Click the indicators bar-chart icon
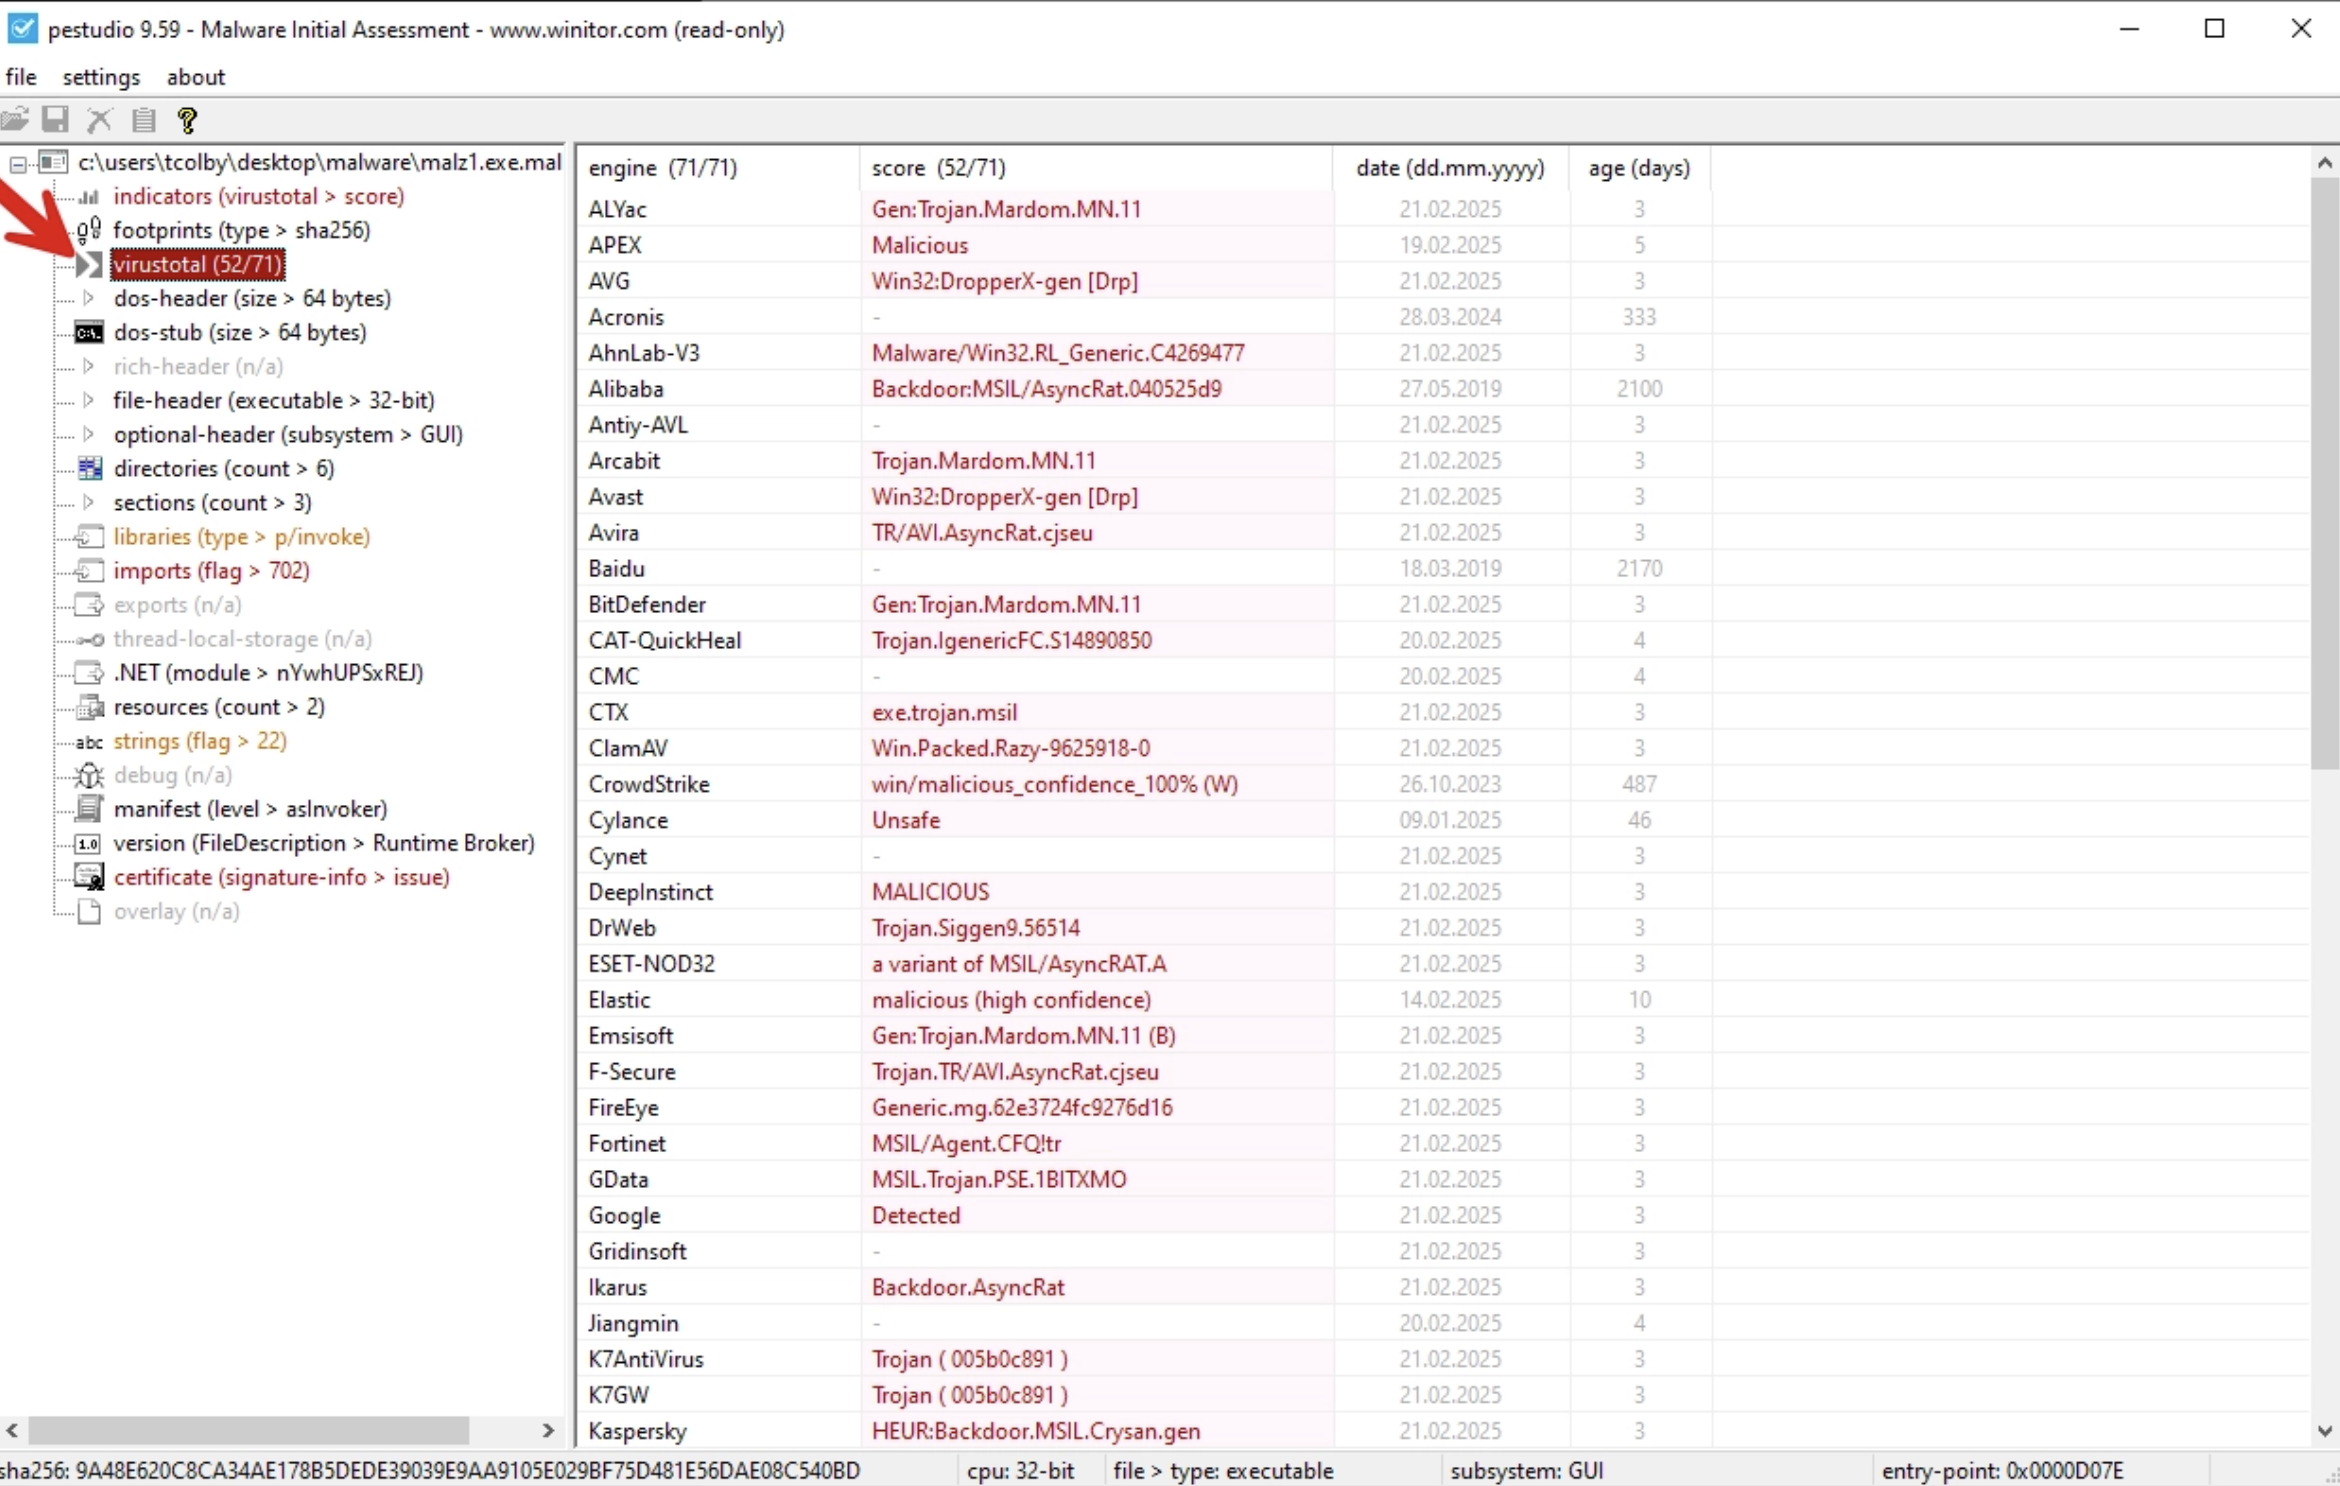The height and width of the screenshot is (1486, 2340). [89, 196]
